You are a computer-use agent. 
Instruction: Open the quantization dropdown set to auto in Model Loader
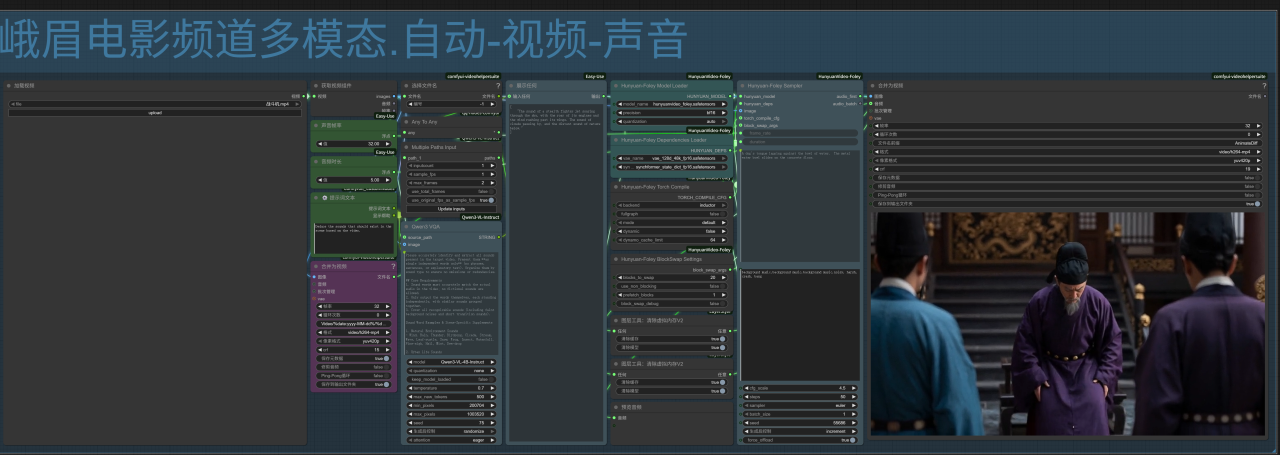point(673,121)
